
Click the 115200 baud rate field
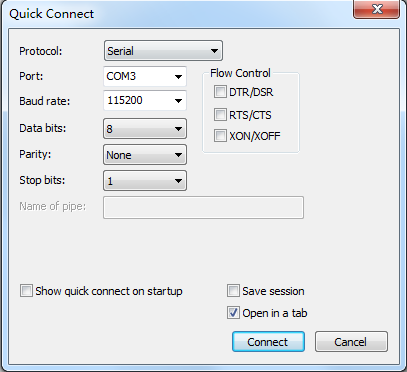click(137, 100)
